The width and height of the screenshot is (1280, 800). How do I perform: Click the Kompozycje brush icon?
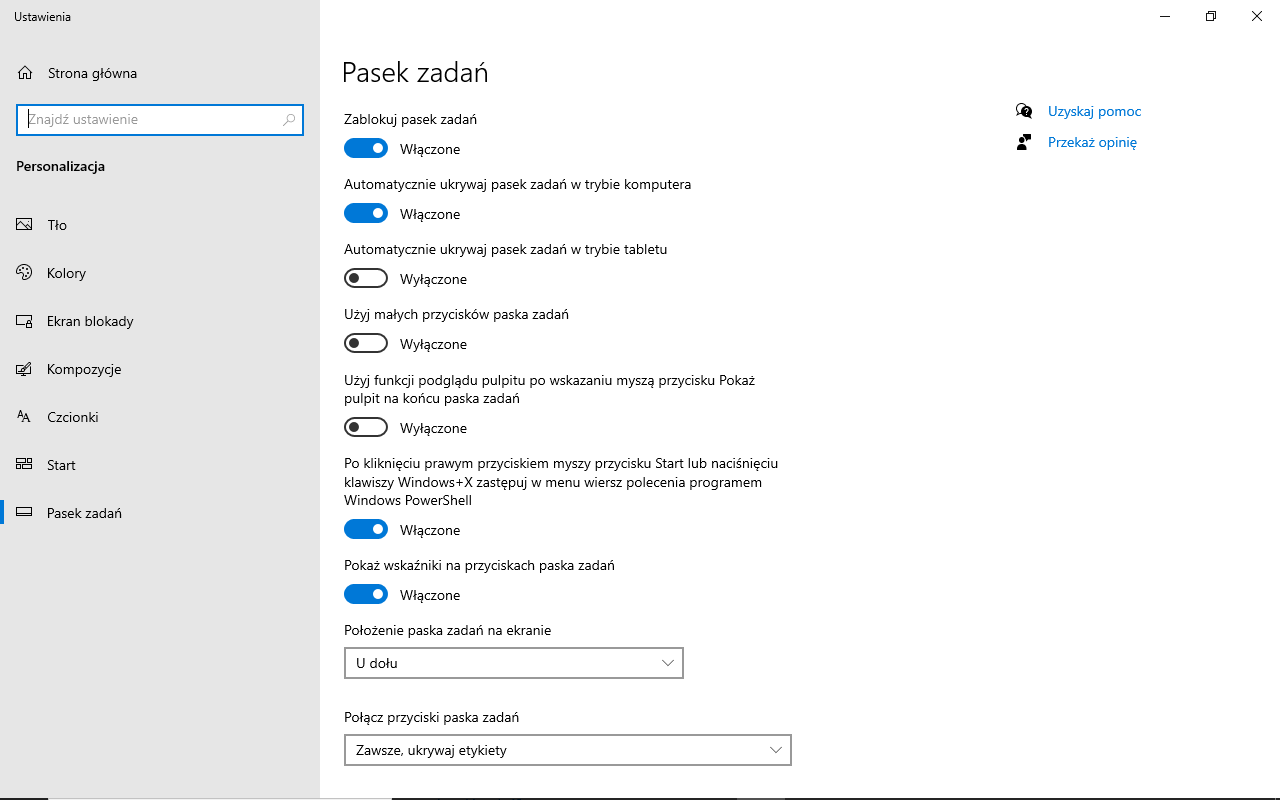[x=25, y=369]
